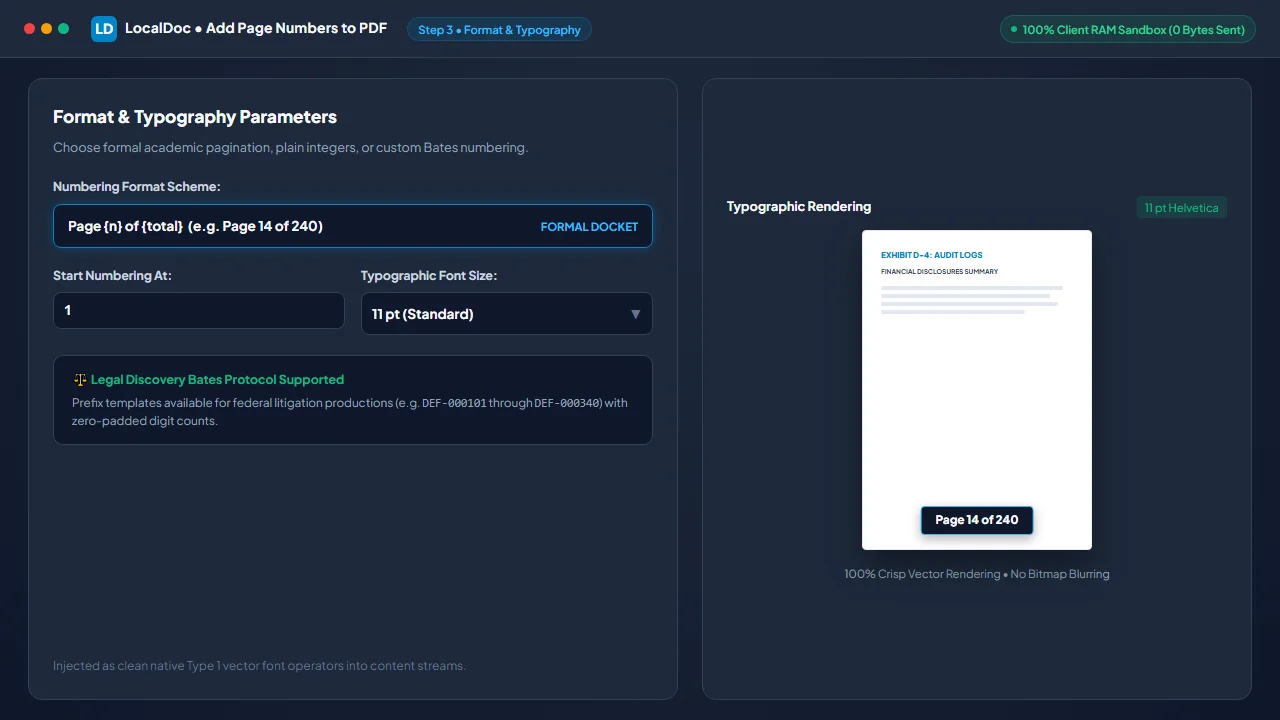The height and width of the screenshot is (720, 1280).
Task: Click the LocalDoc Add Page Numbers to PDF title
Action: pos(256,29)
